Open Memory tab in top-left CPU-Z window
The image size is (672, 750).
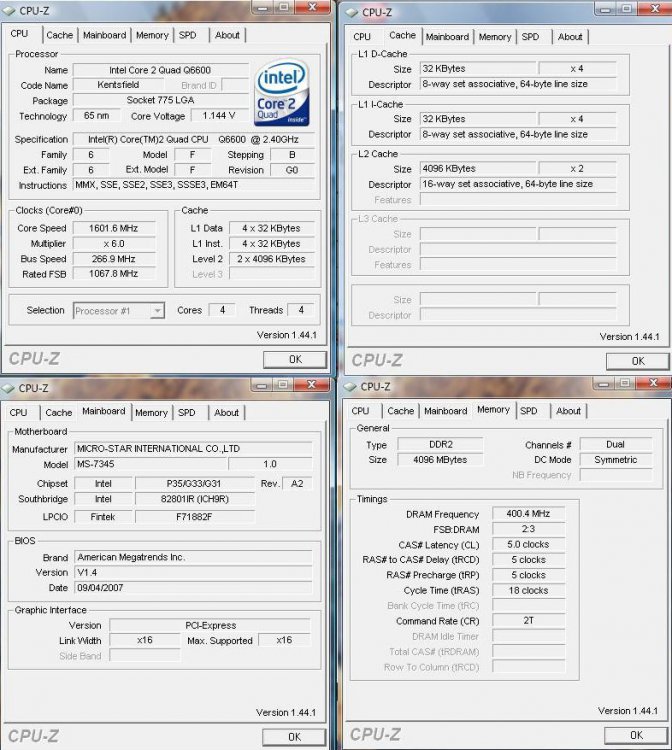click(x=152, y=35)
